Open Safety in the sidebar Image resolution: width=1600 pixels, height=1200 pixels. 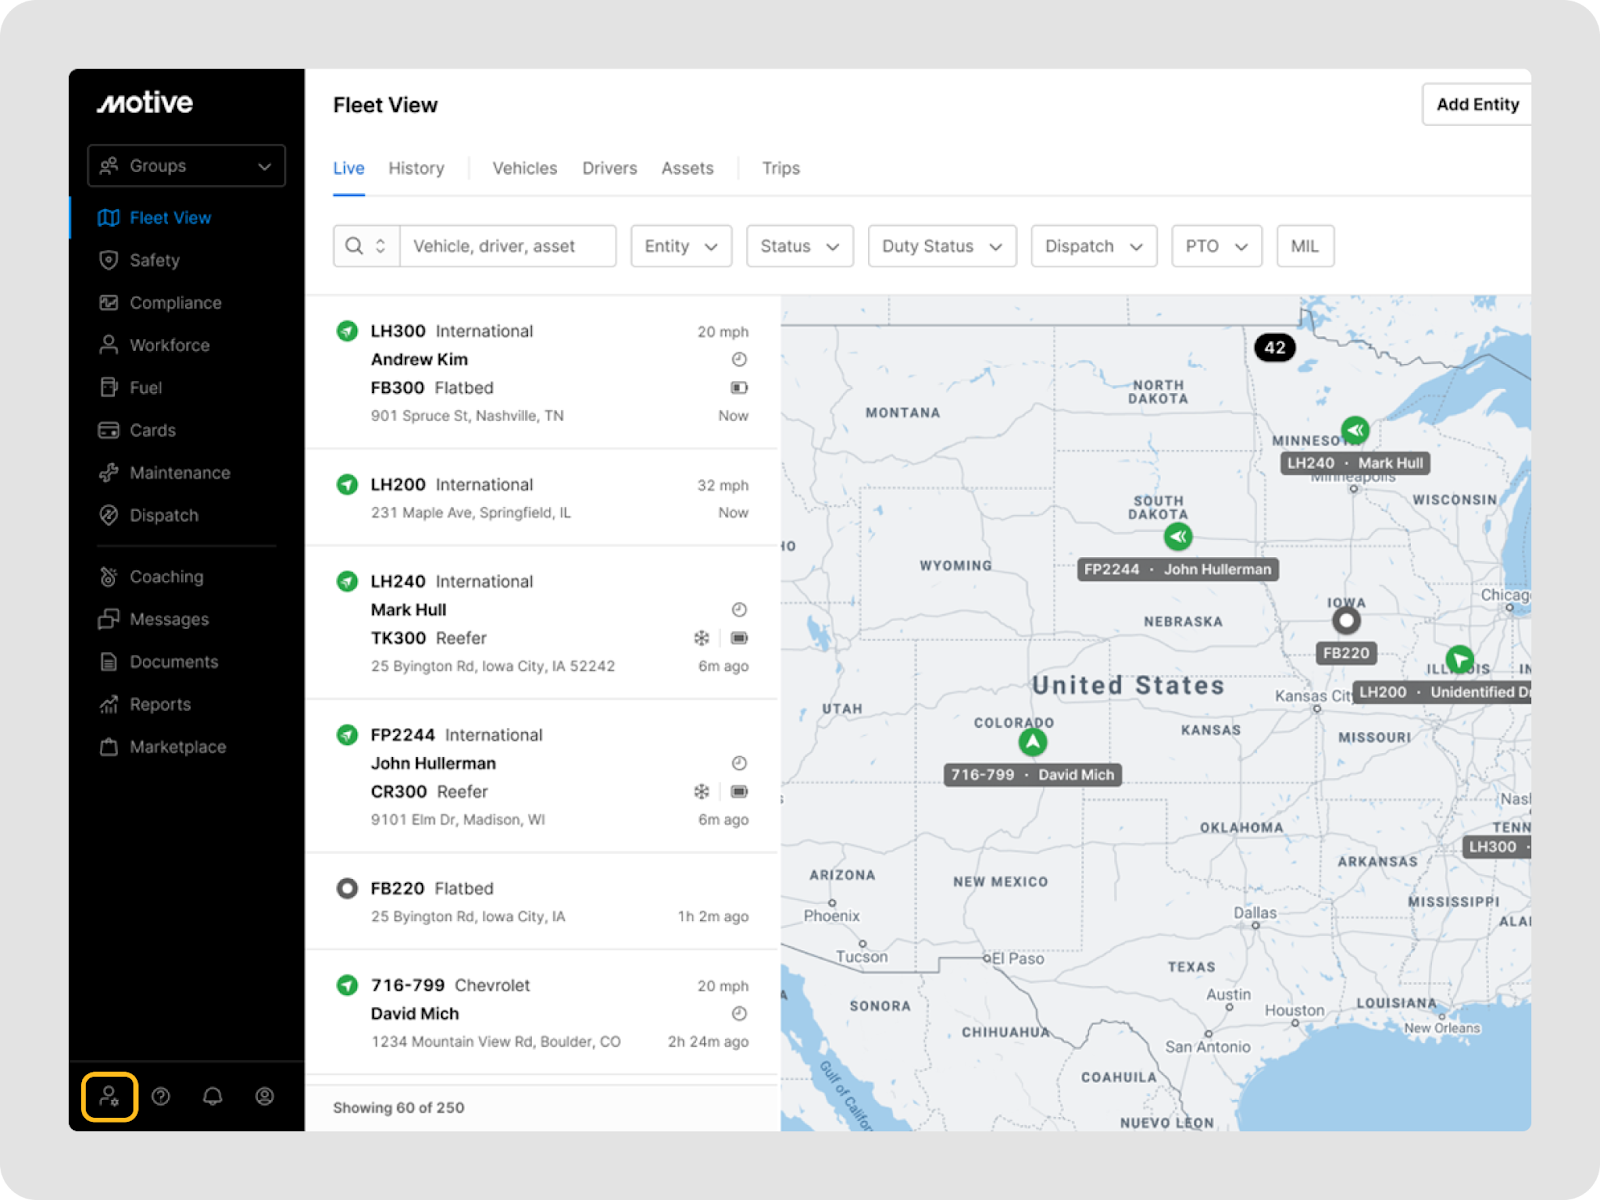tap(154, 260)
